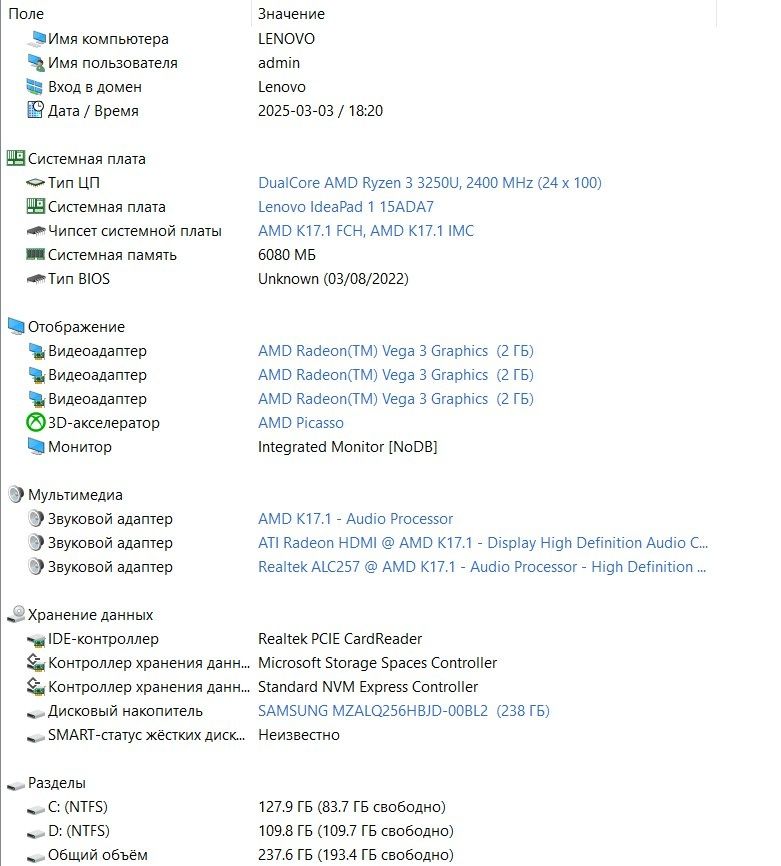Click the computer name icon
The width and height of the screenshot is (781, 866).
point(37,39)
